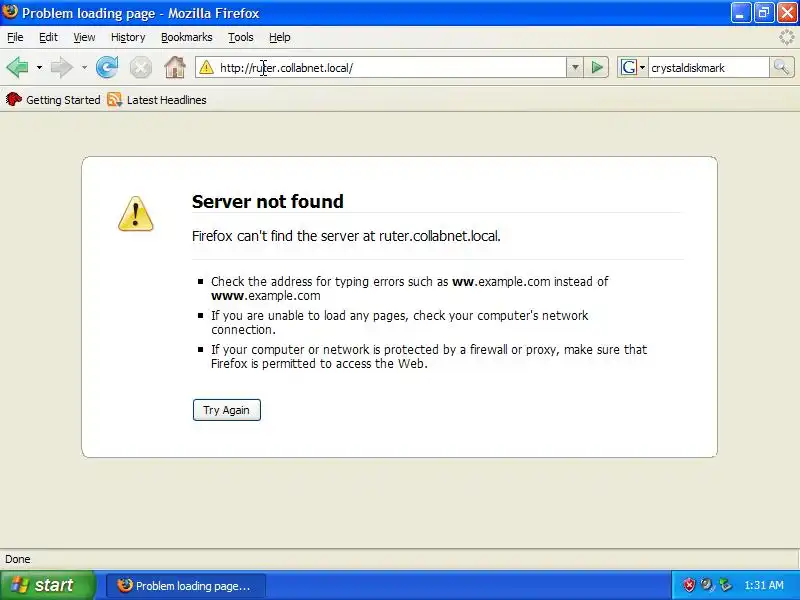Screen dimensions: 800x600
Task: Click the disabled Stop loading icon
Action: [140, 67]
